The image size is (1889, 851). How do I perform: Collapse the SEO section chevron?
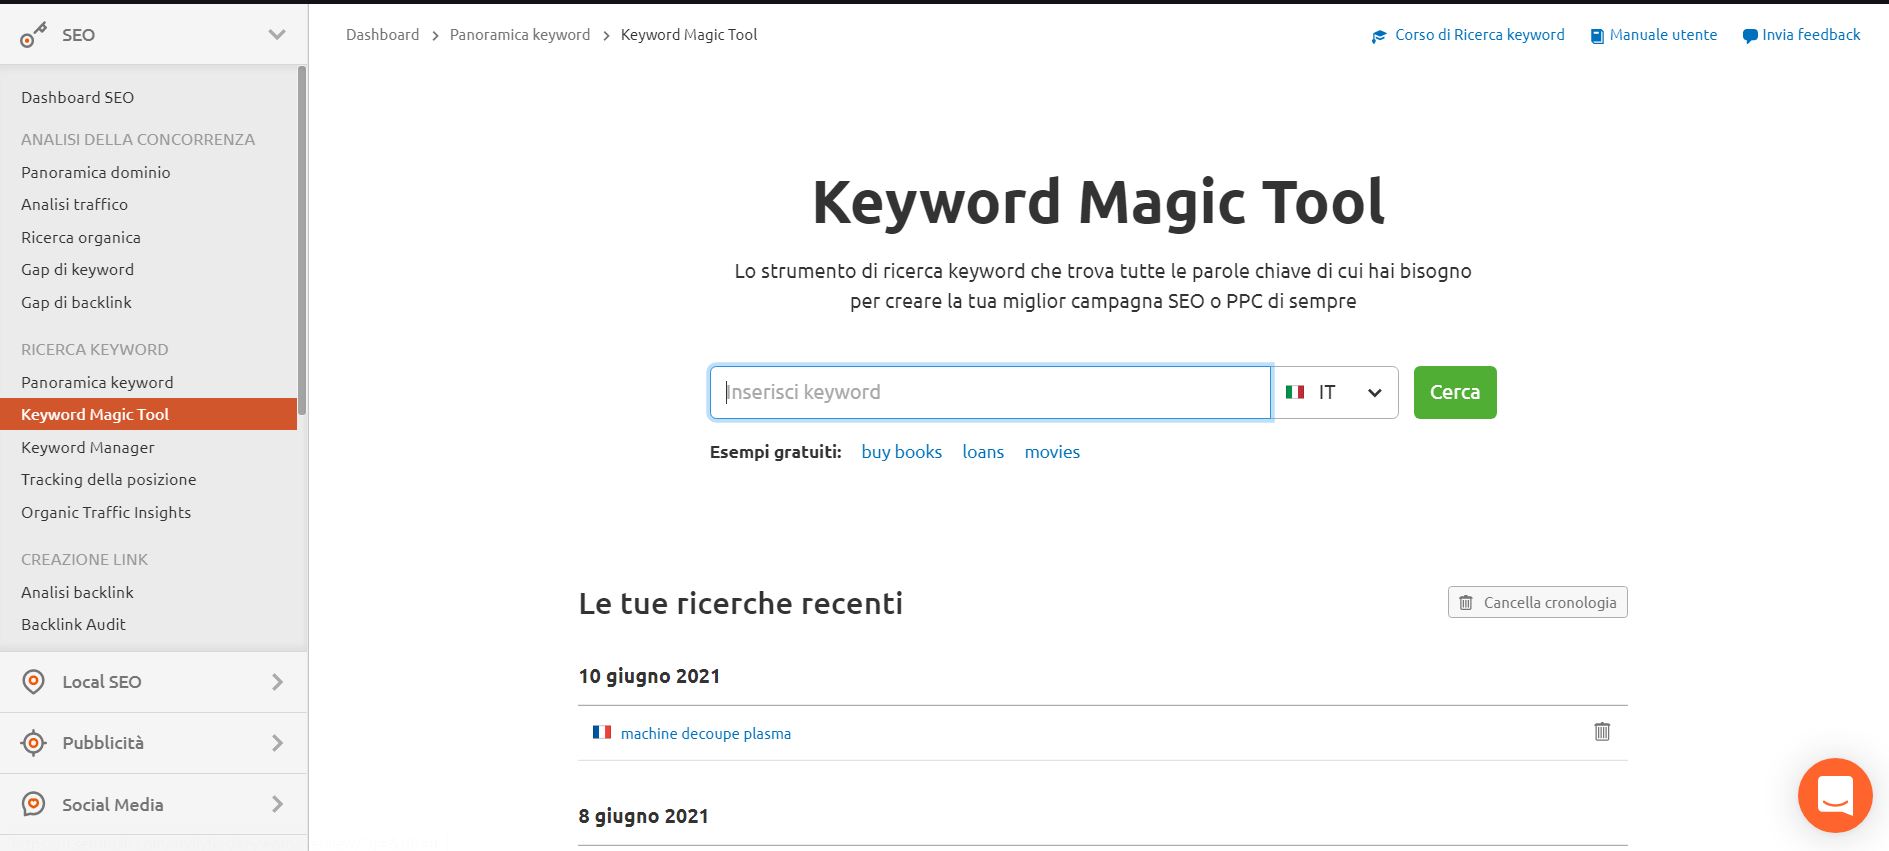pos(277,35)
